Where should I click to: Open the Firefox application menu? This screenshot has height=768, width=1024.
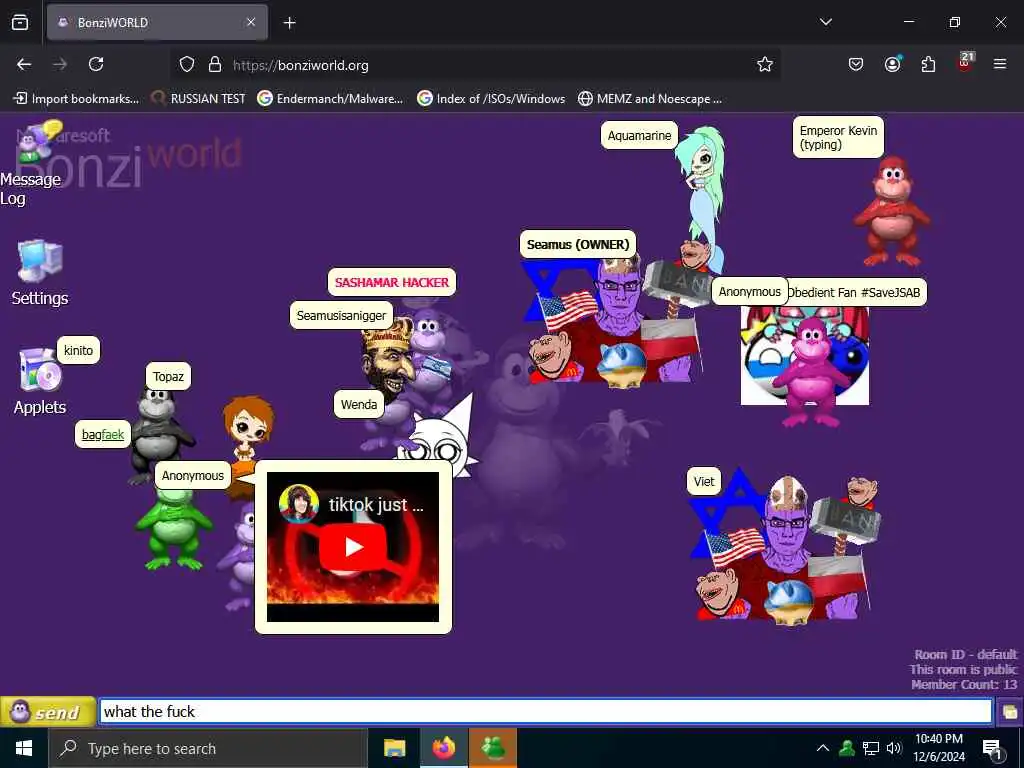tap(1000, 64)
